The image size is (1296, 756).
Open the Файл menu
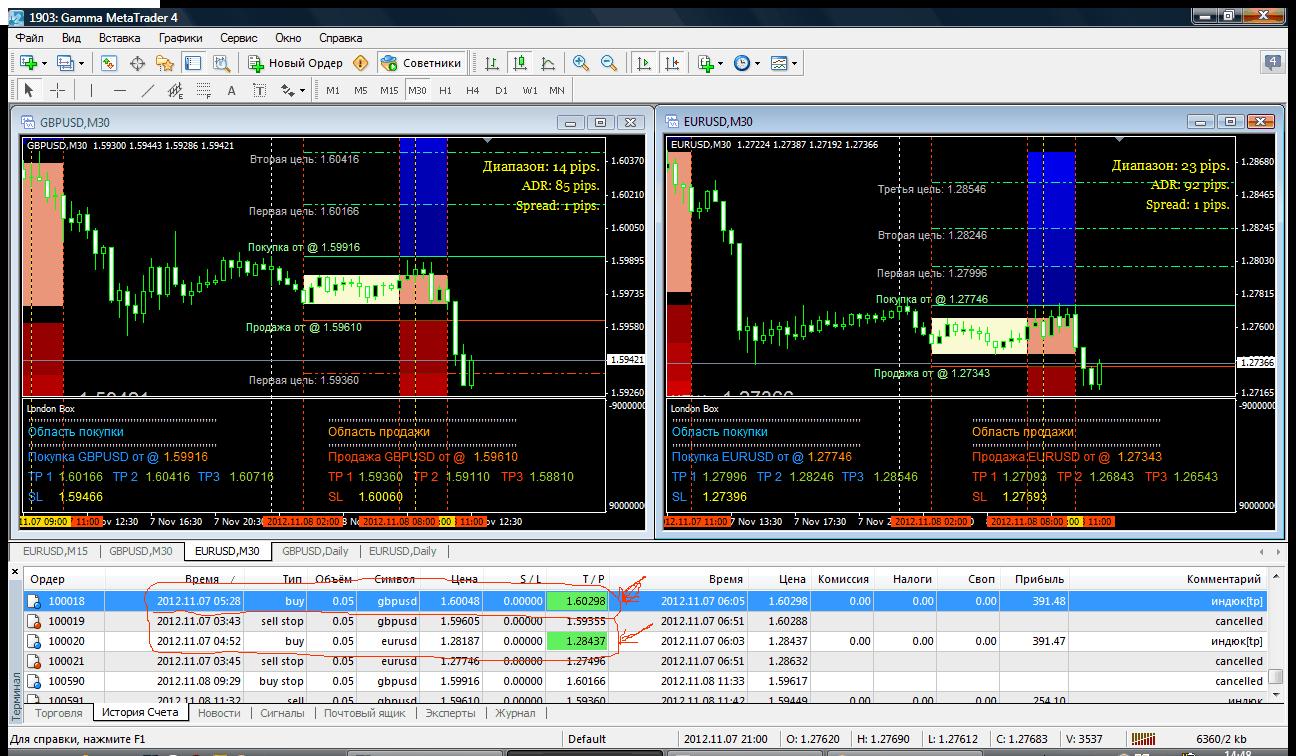pos(29,38)
